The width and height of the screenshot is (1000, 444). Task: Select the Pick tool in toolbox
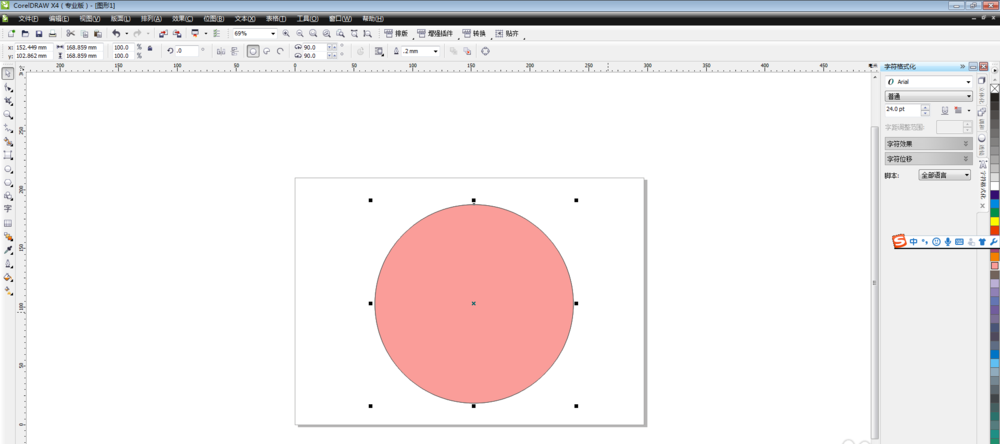[8, 74]
